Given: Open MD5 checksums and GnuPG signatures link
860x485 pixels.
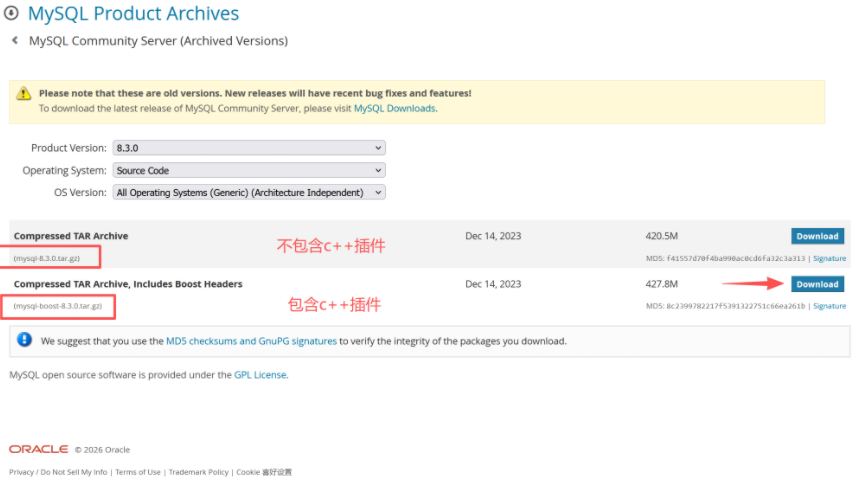Looking at the screenshot, I should coord(251,341).
